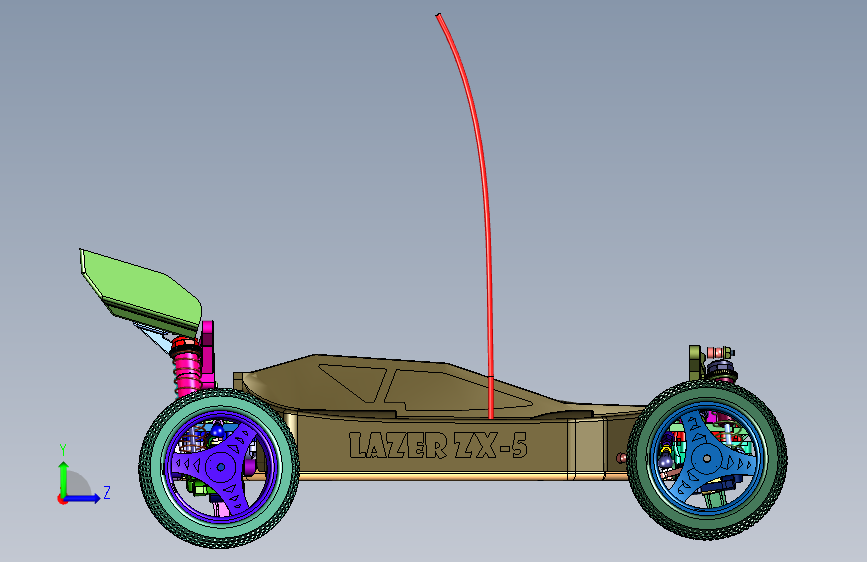Image resolution: width=867 pixels, height=562 pixels.
Task: Click the red origin point of the axis triad
Action: point(62,499)
